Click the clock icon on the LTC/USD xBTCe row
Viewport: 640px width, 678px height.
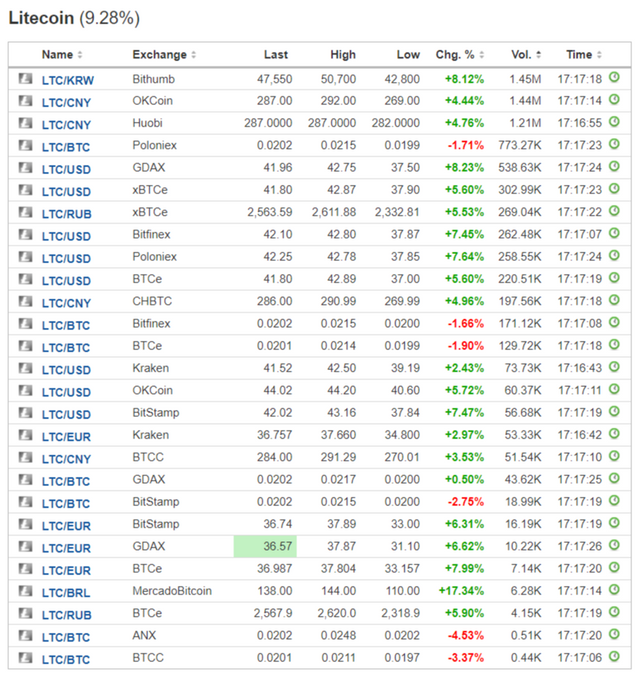614,189
